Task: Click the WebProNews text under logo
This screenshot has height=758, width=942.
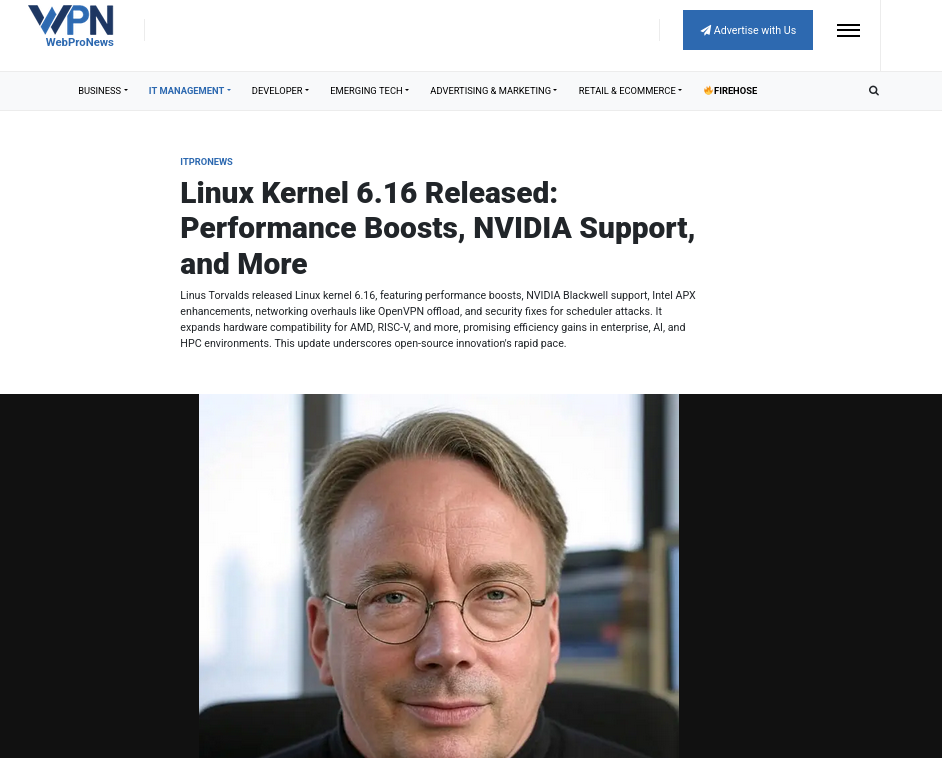Action: (79, 42)
